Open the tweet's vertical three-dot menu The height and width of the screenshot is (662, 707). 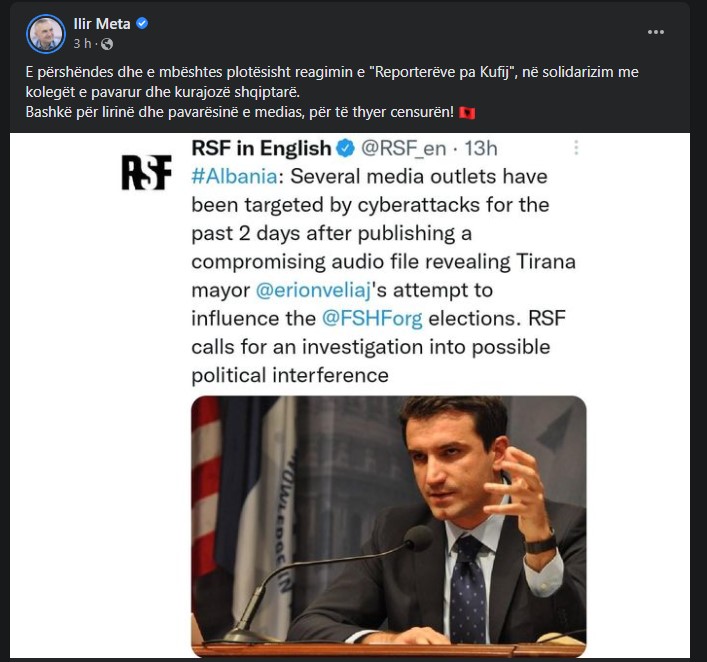point(576,148)
